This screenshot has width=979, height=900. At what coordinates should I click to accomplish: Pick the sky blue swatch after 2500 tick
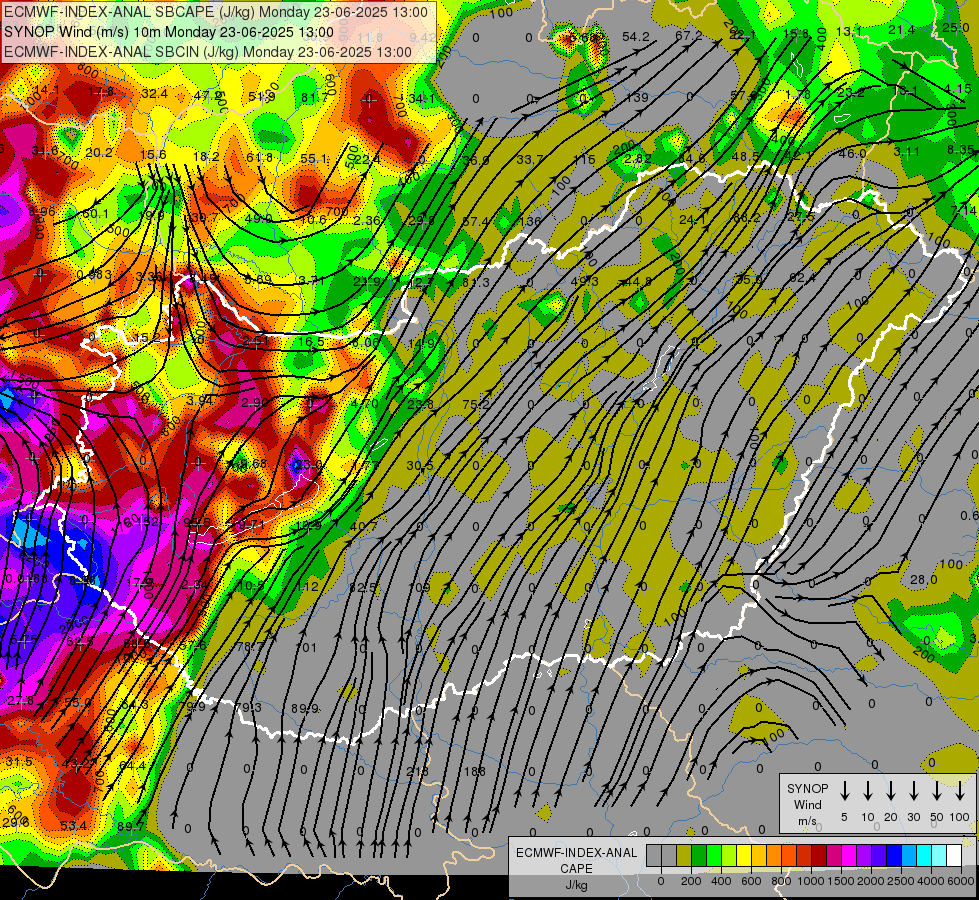(x=910, y=856)
